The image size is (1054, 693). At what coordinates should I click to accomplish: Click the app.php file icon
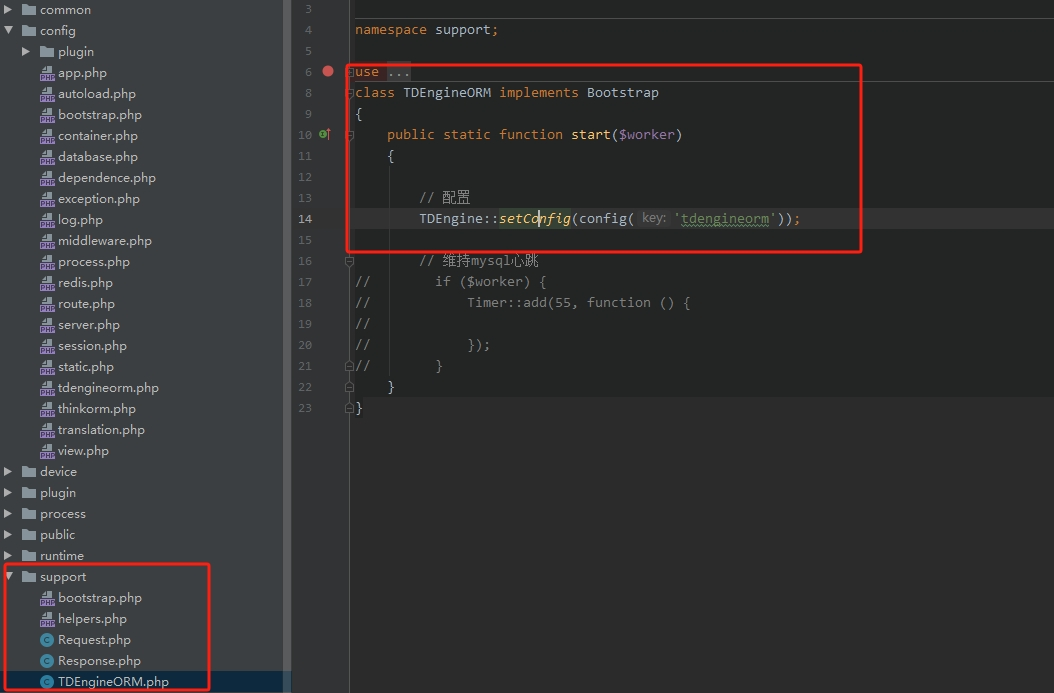coord(47,73)
